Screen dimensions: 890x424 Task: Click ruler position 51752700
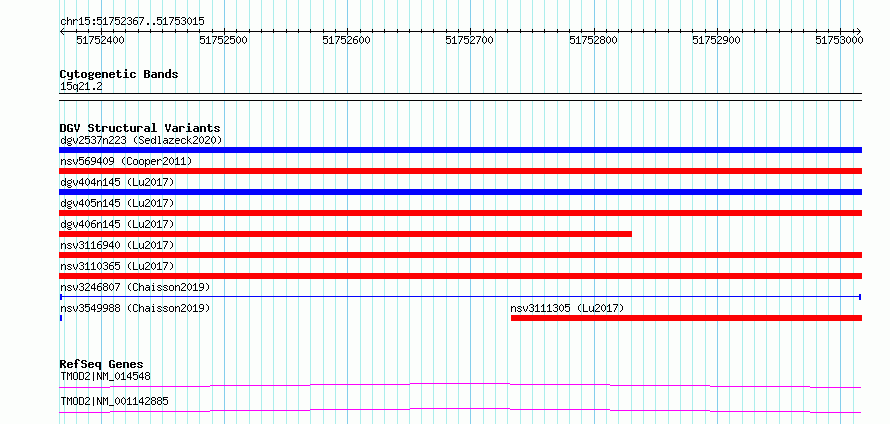point(470,40)
